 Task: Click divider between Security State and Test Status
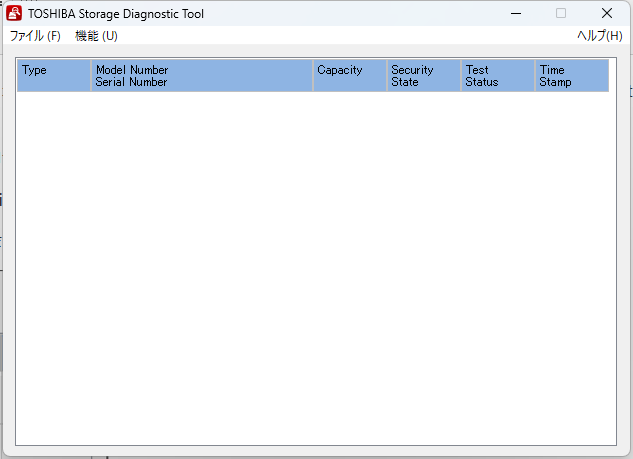pos(461,76)
